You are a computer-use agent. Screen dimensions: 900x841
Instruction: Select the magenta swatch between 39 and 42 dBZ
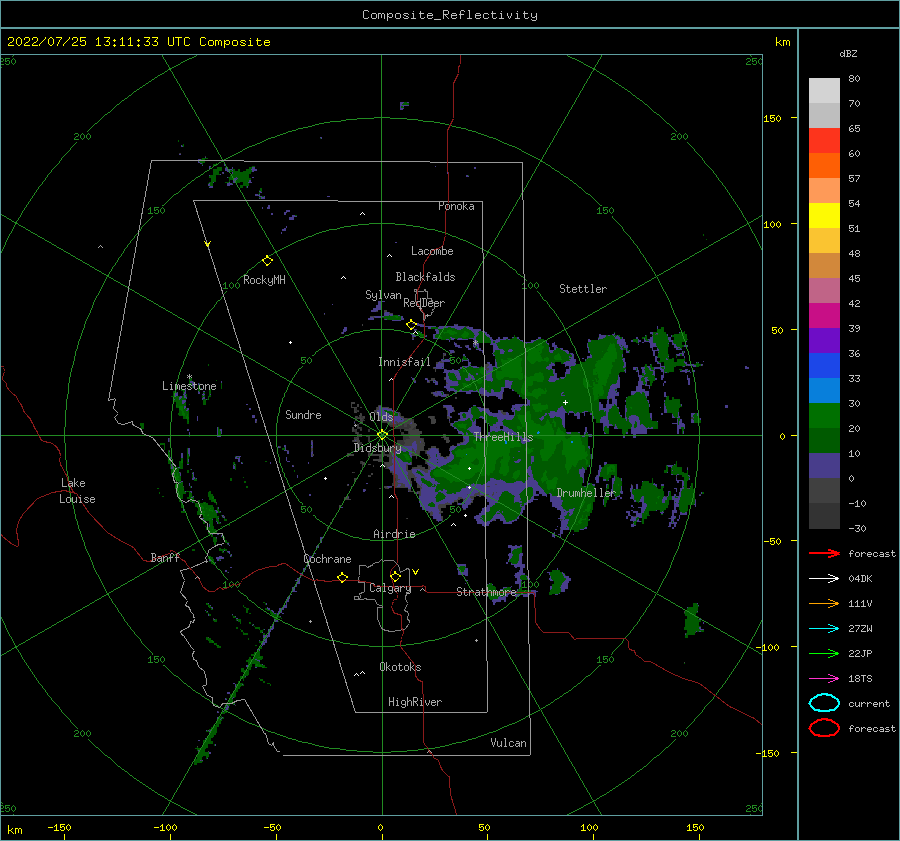pos(824,316)
